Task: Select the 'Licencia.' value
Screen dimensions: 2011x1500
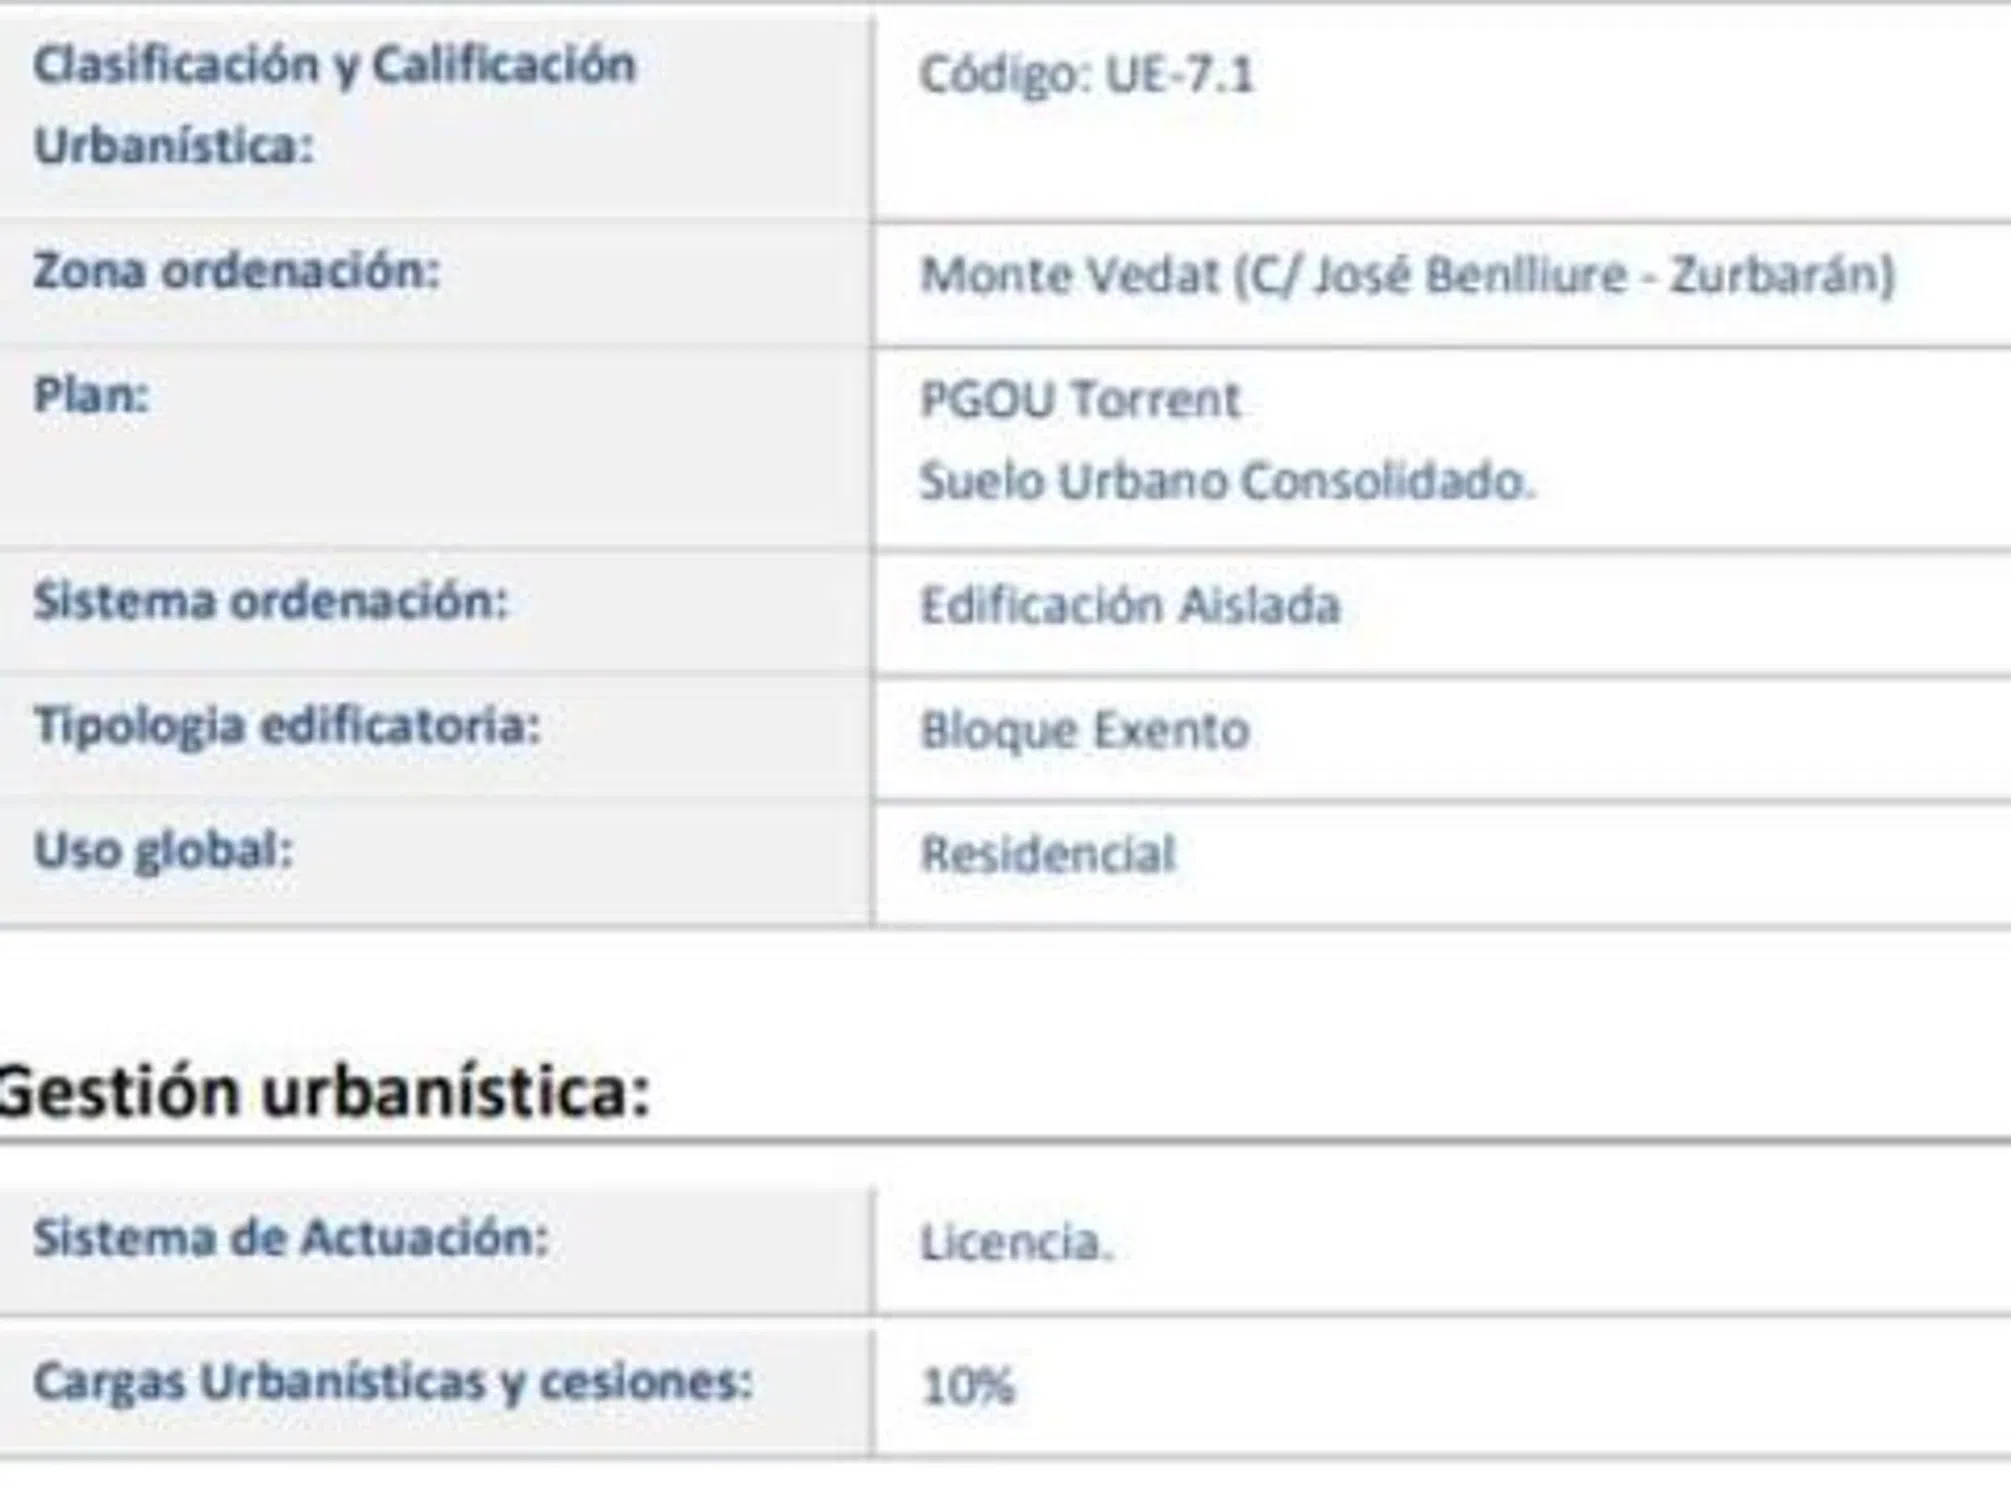Action: [x=1016, y=1243]
